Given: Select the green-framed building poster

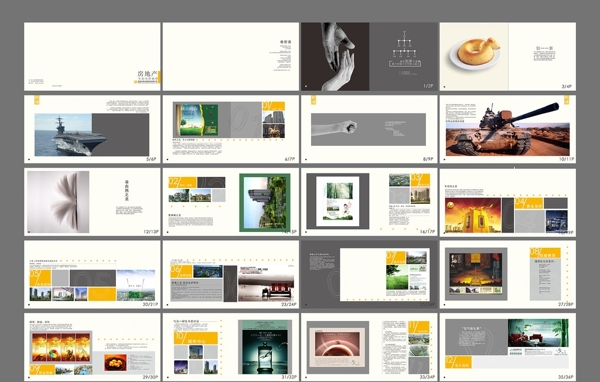Looking at the screenshot, I should coord(265,202).
